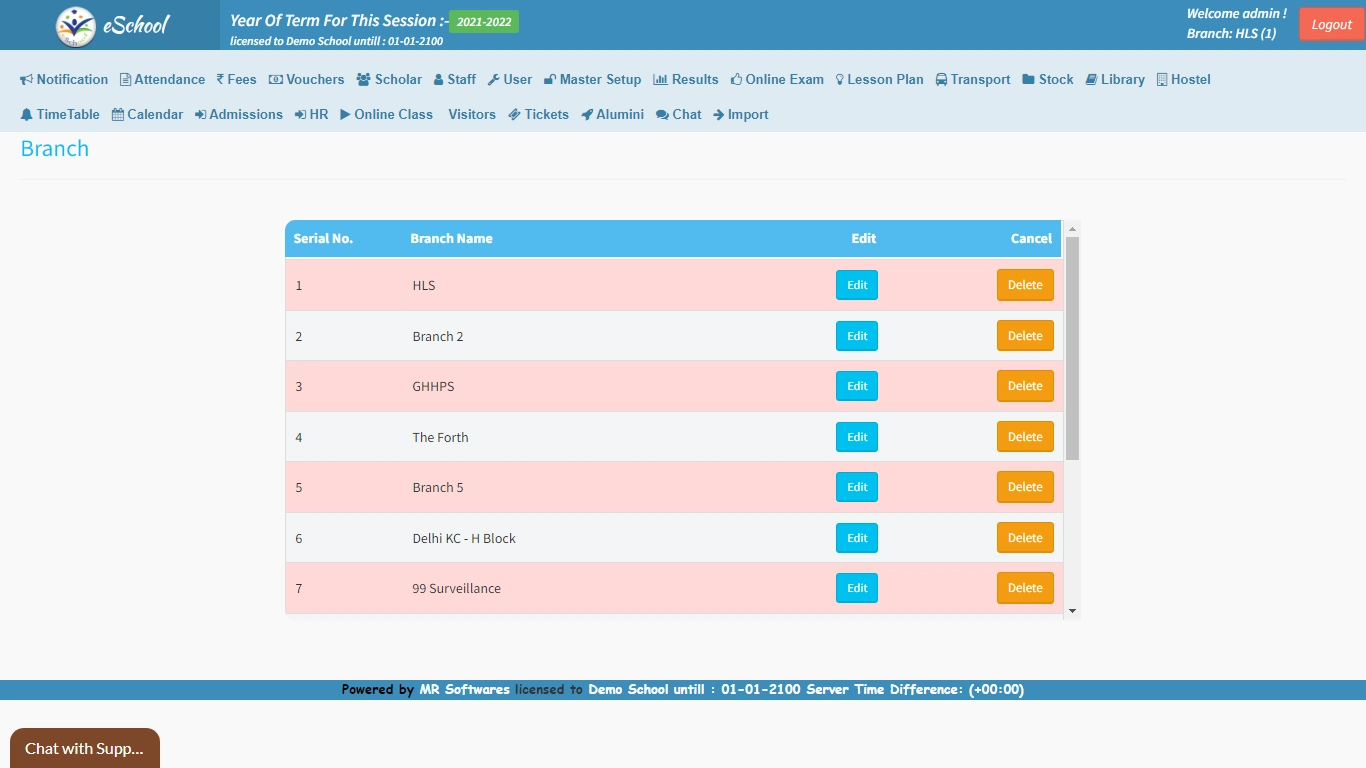
Task: Edit the Delhi KC - H Block branch
Action: [857, 538]
